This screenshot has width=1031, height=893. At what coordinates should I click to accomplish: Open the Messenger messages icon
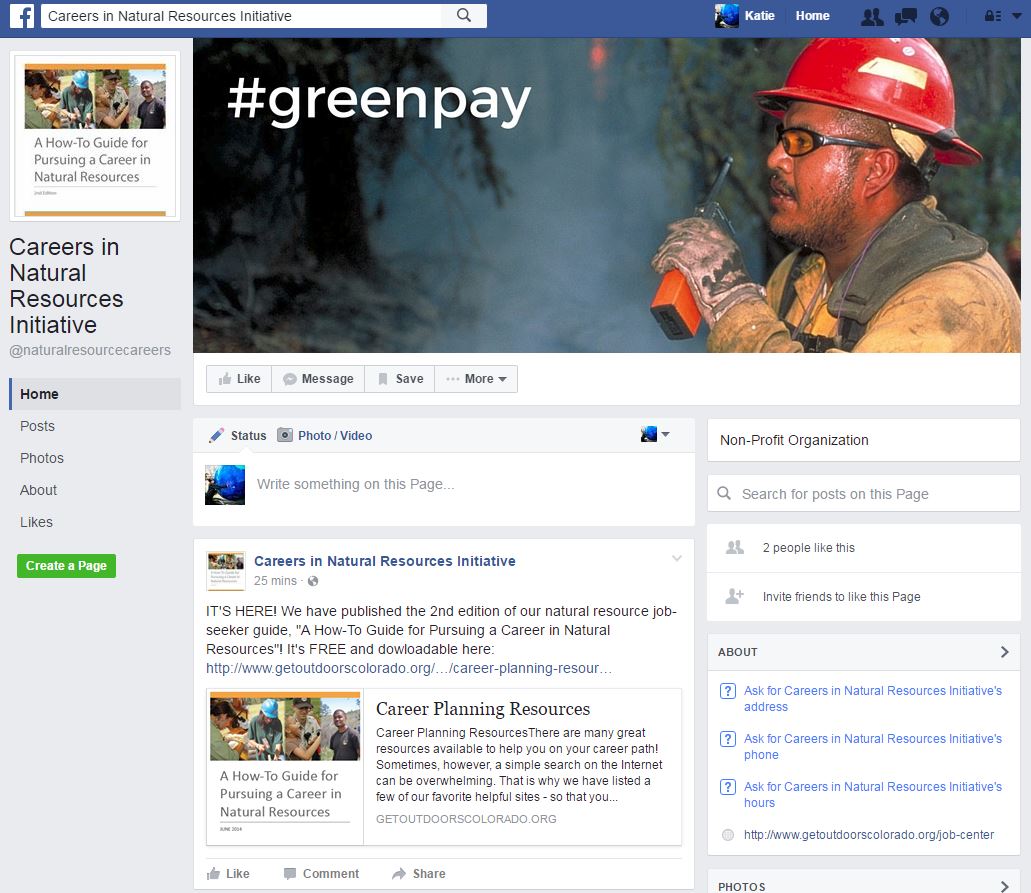pos(904,15)
